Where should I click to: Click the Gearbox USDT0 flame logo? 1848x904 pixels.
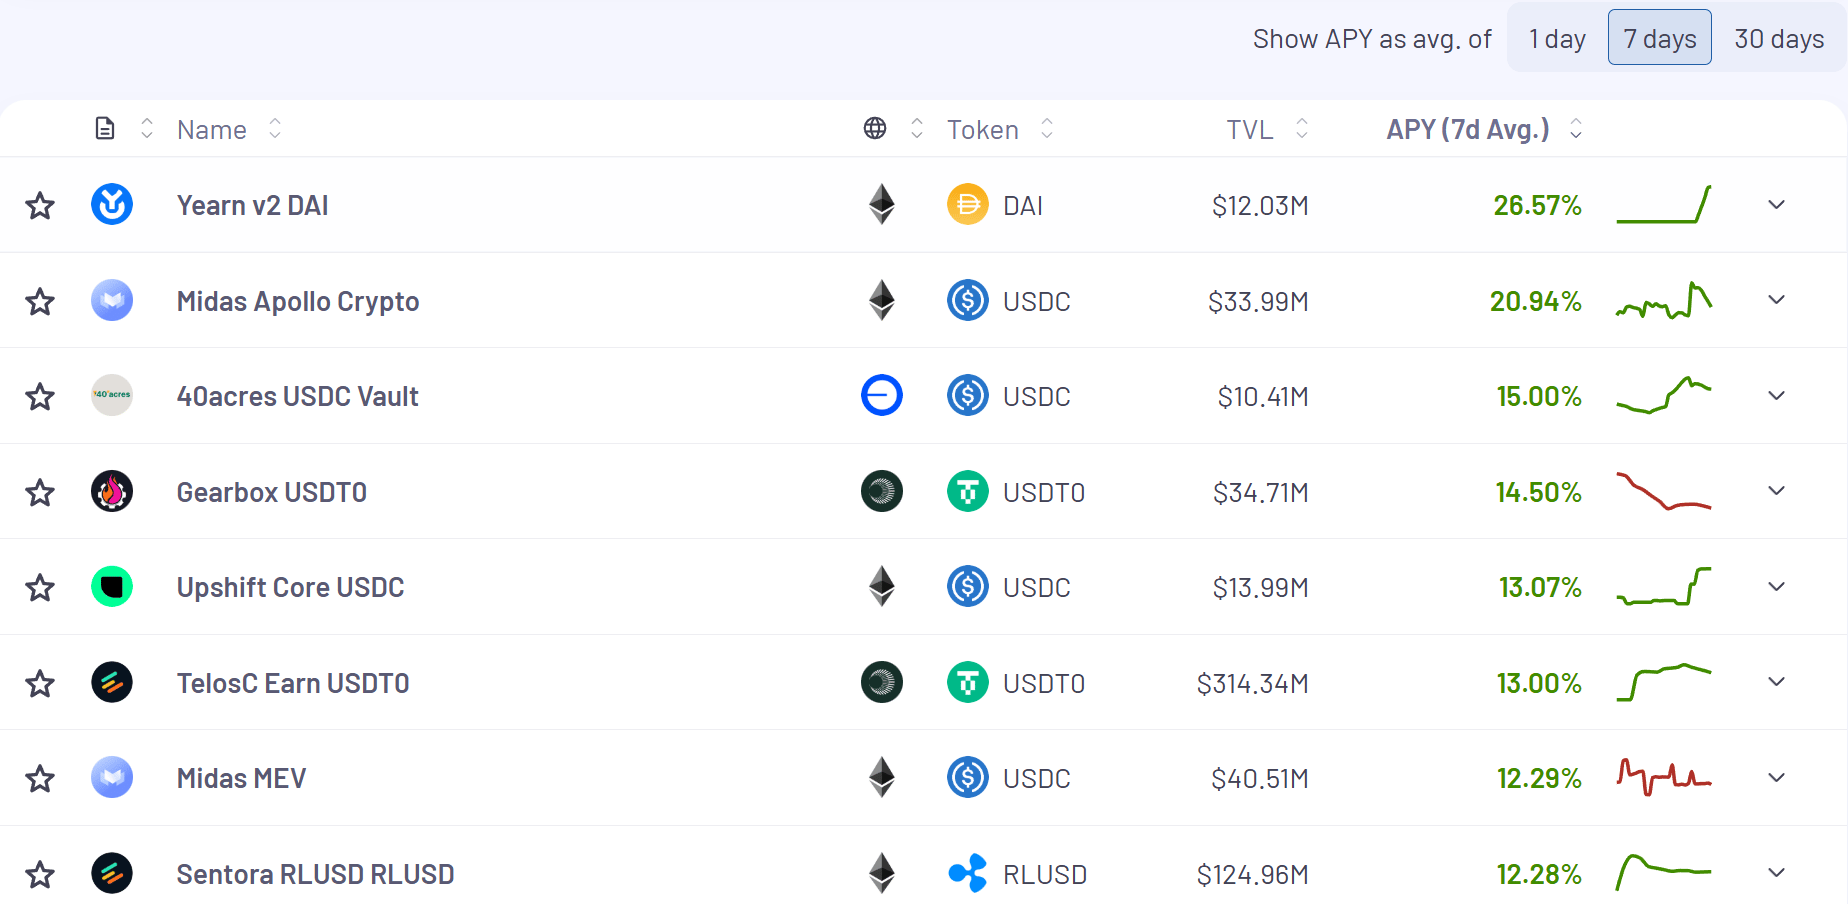(x=112, y=492)
